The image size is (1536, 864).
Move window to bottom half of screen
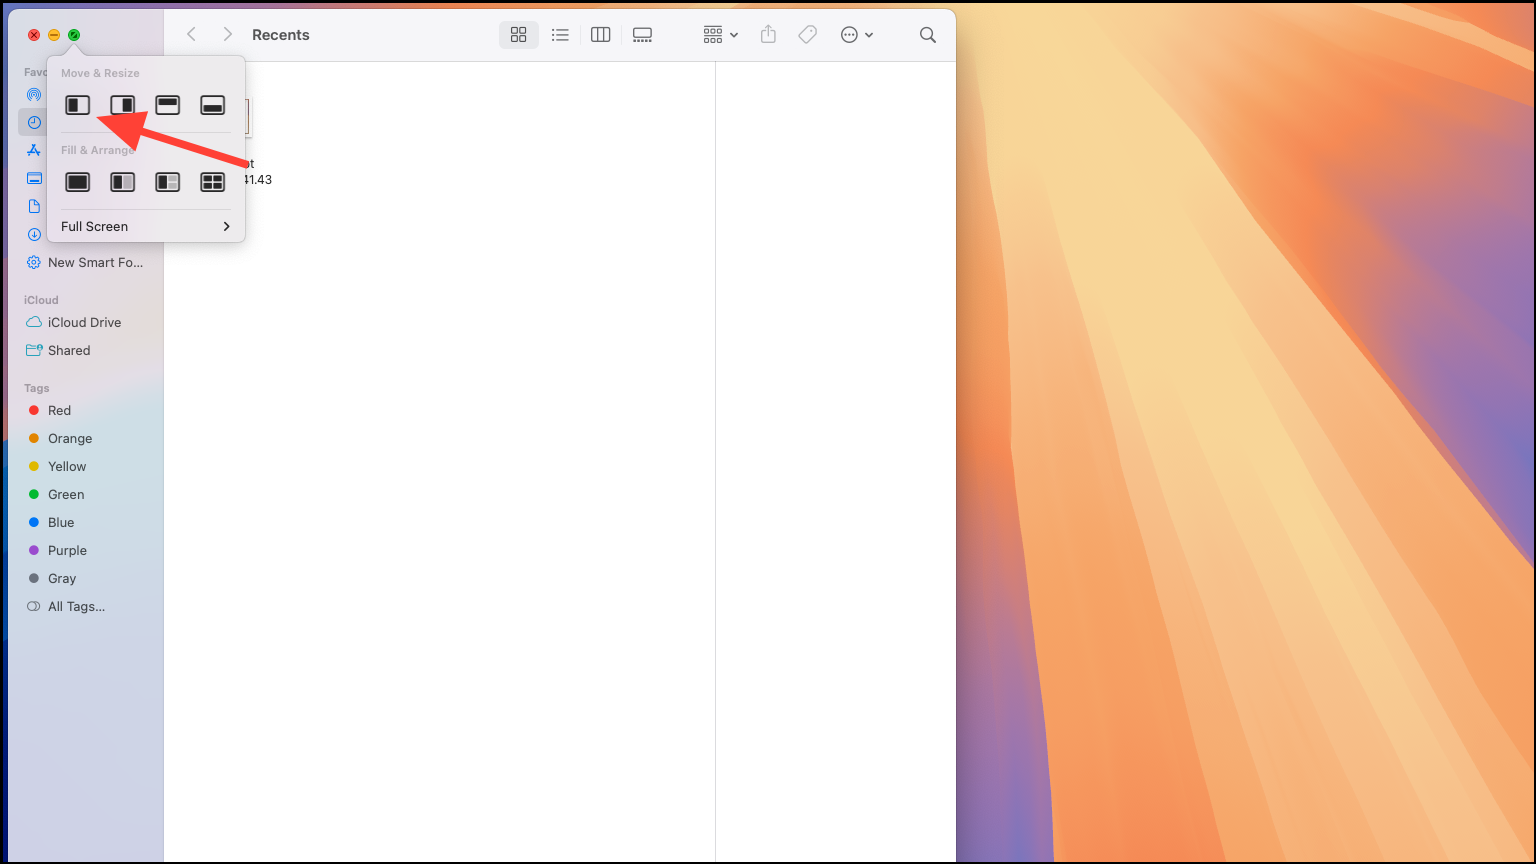point(213,105)
